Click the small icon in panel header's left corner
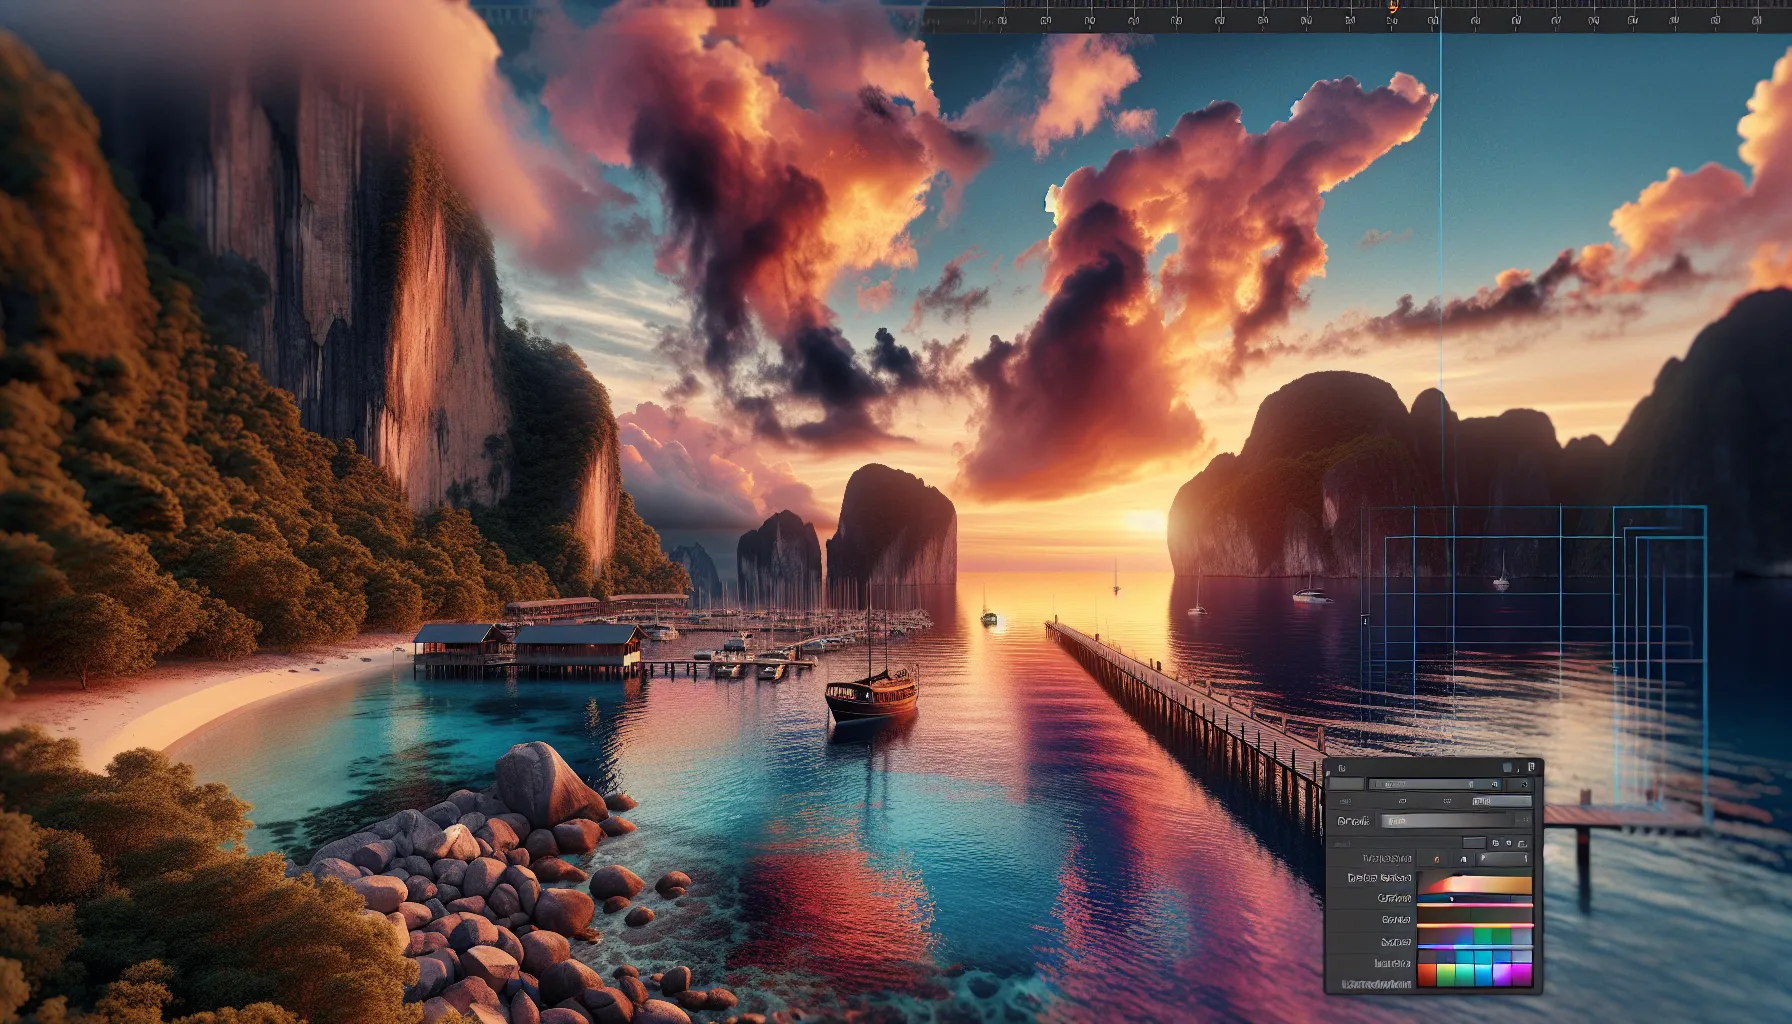The image size is (1792, 1024). [1342, 768]
